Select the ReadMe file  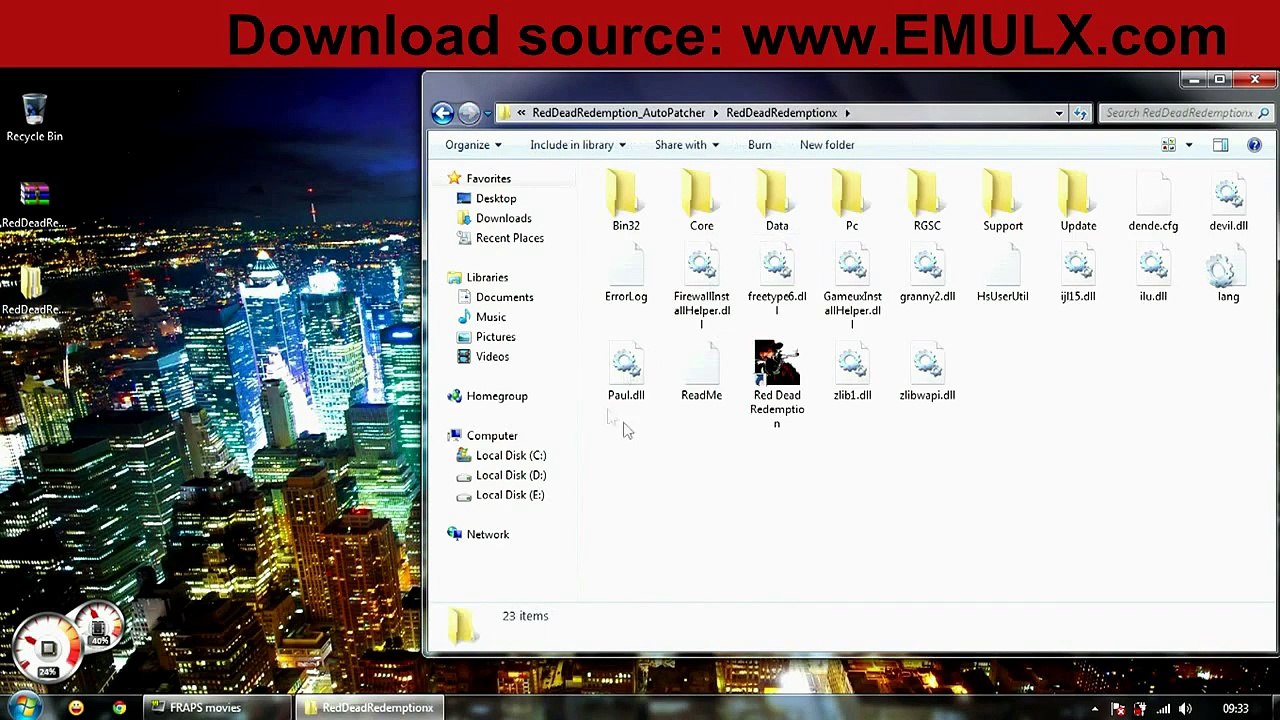tap(701, 372)
